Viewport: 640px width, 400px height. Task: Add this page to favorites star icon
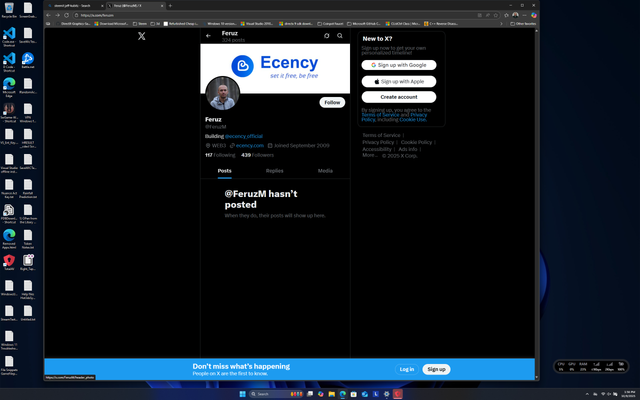496,15
